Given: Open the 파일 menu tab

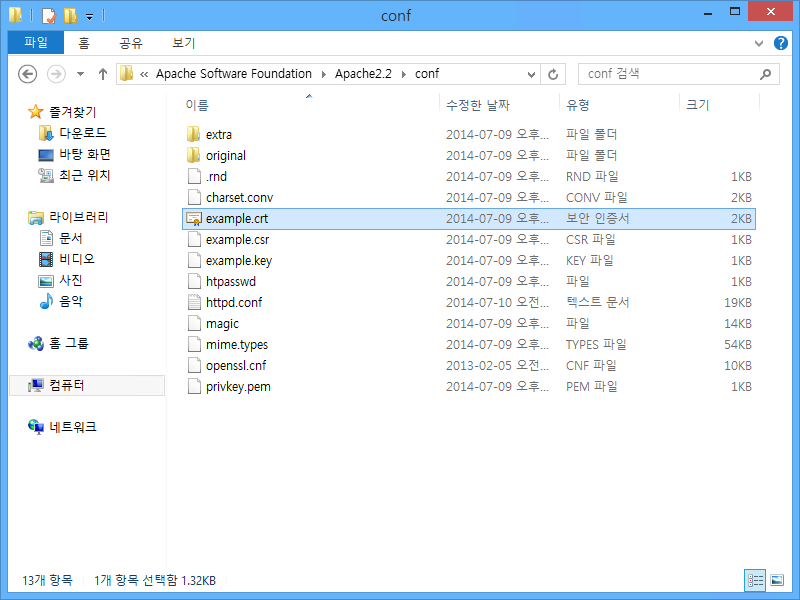Looking at the screenshot, I should tap(36, 43).
